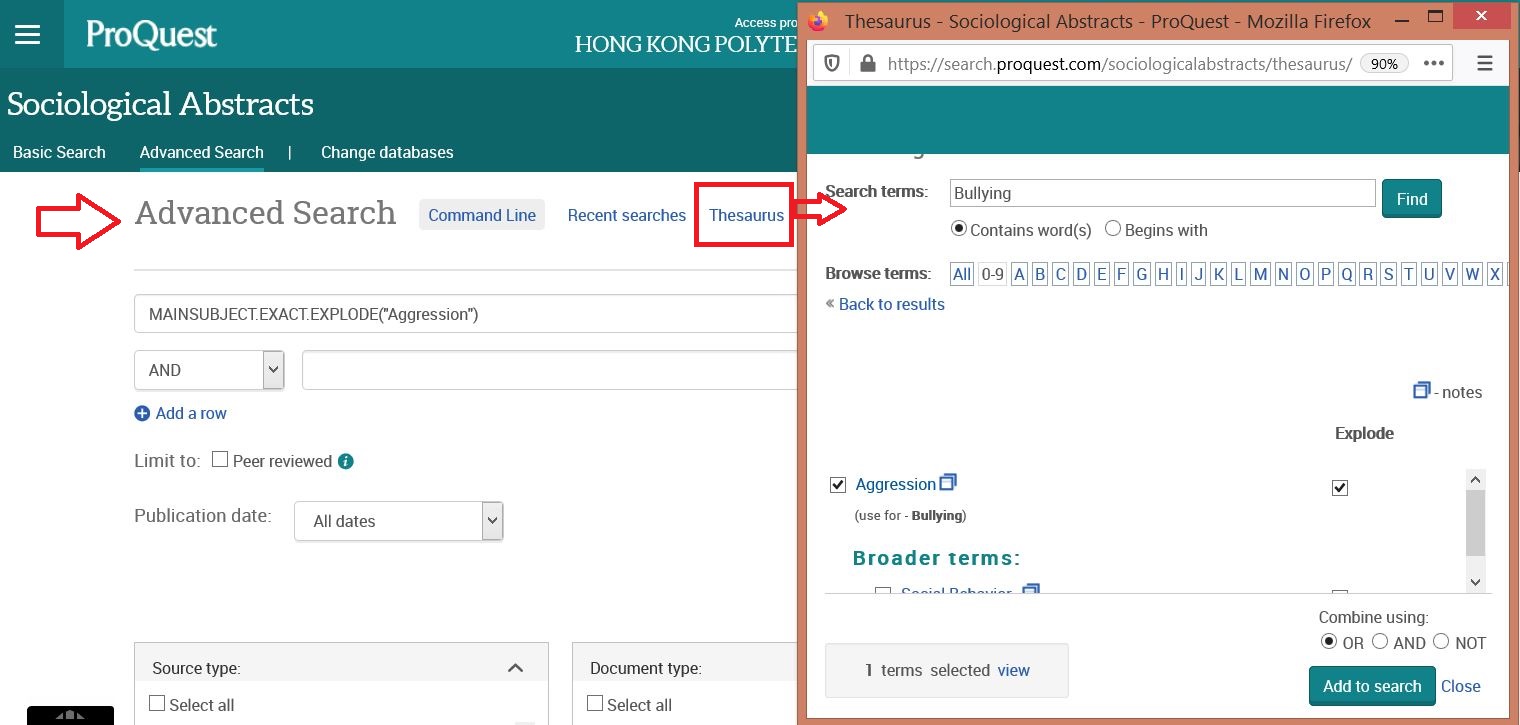
Task: Browse terms starting with letter B
Action: coord(1040,274)
